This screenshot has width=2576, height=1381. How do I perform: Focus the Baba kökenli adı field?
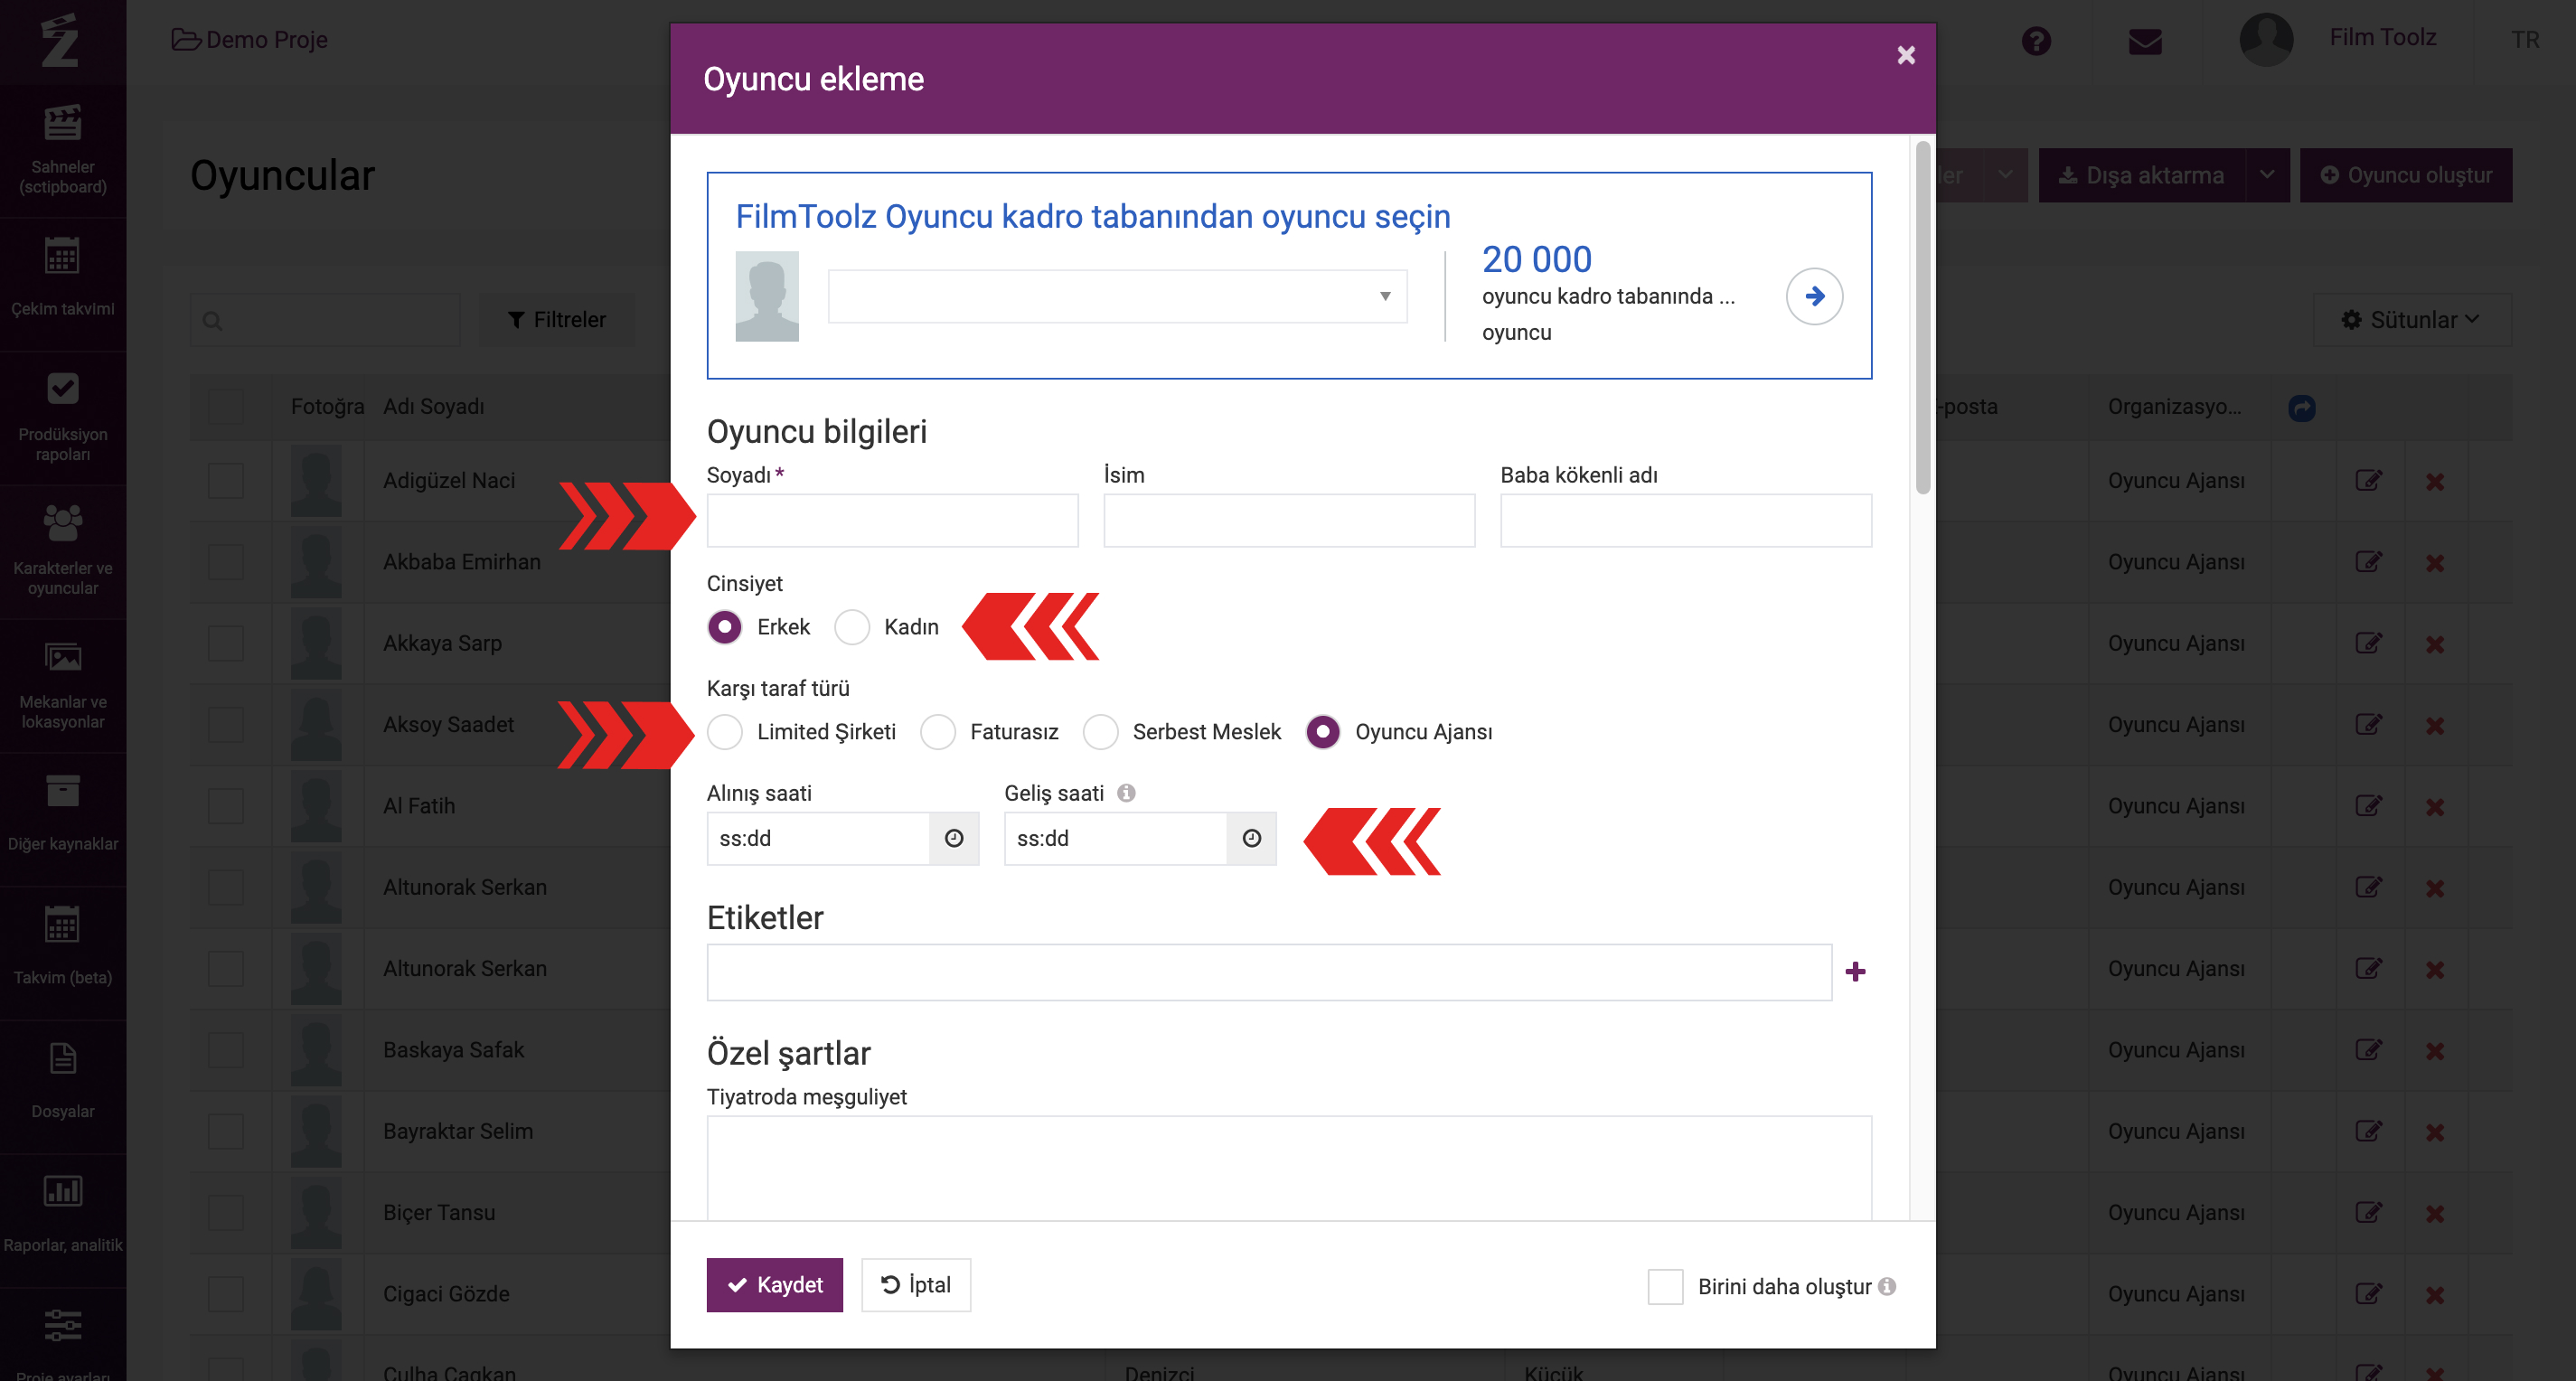click(x=1685, y=520)
